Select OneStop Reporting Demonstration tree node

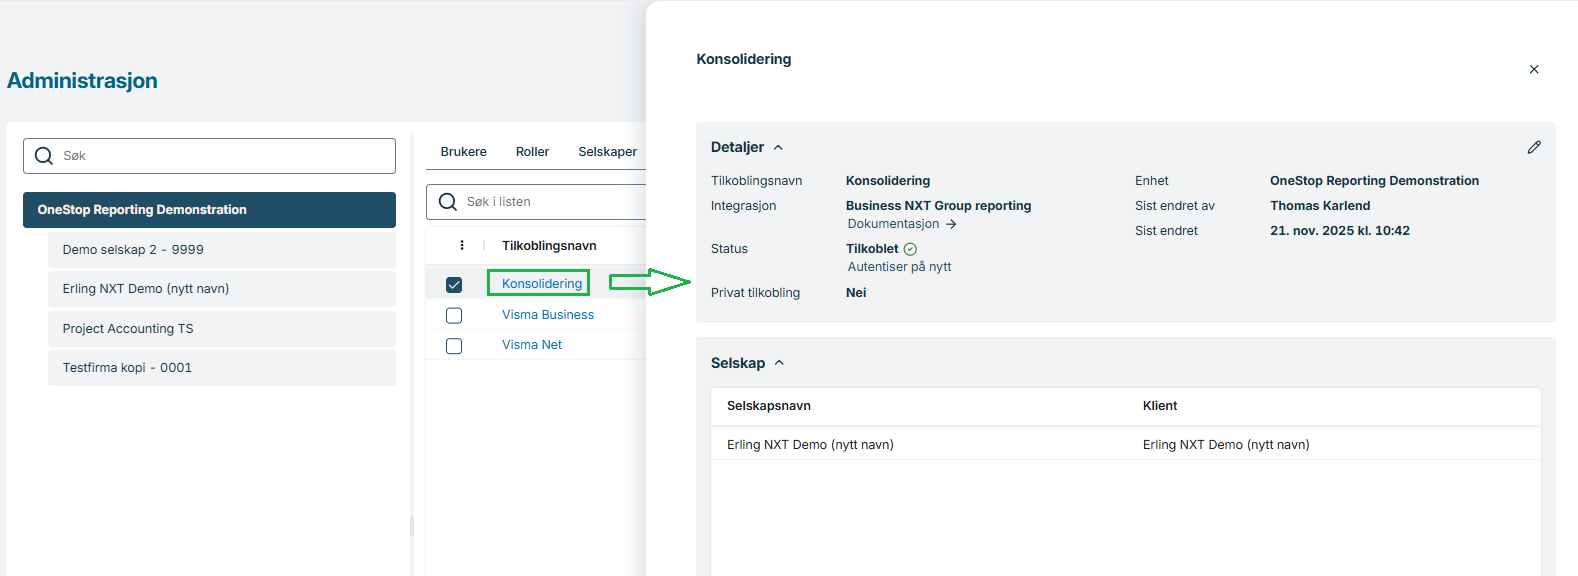coord(209,210)
